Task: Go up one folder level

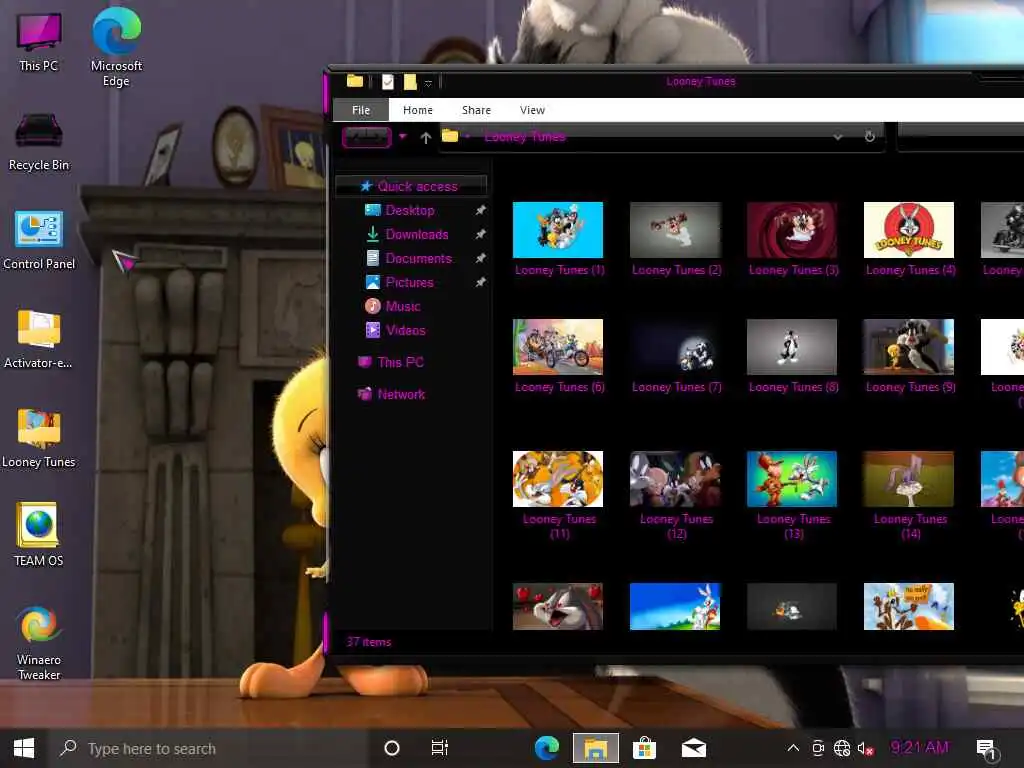Action: tap(426, 138)
